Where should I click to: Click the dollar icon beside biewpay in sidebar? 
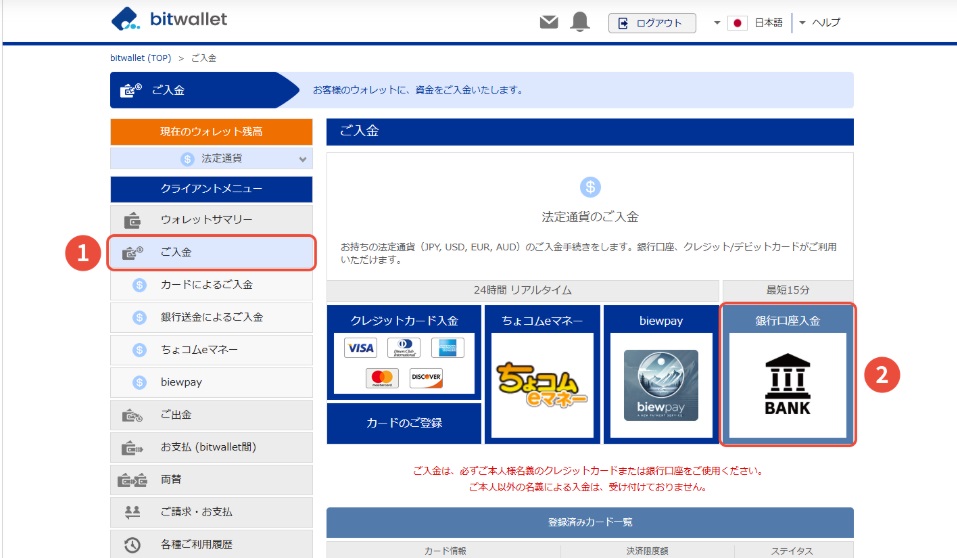tap(140, 382)
